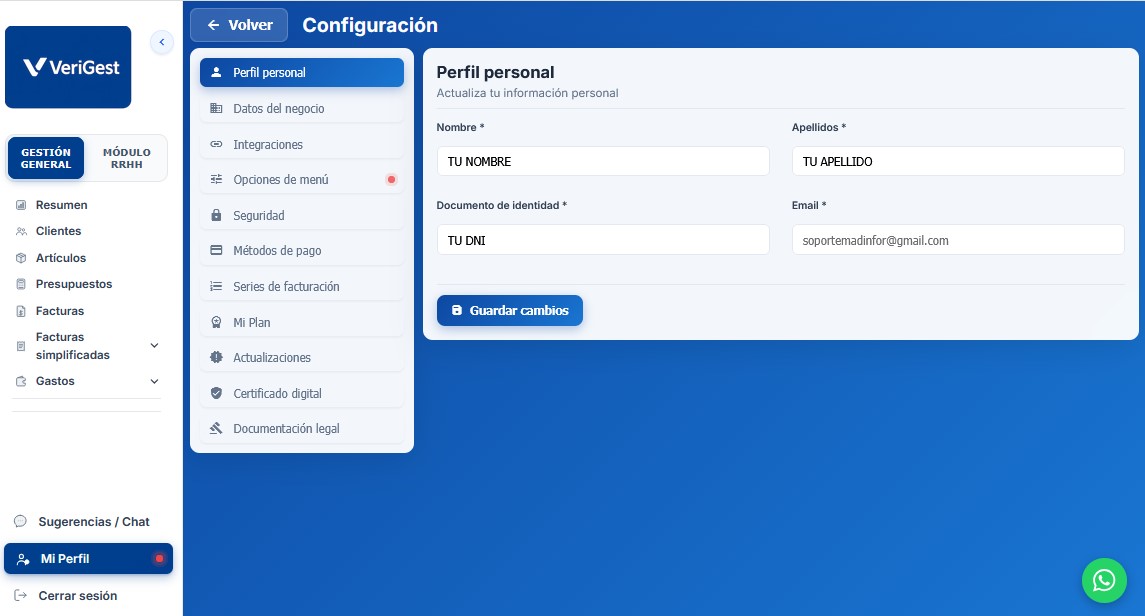
Task: Click the Integraciones link icon
Action: click(x=216, y=144)
